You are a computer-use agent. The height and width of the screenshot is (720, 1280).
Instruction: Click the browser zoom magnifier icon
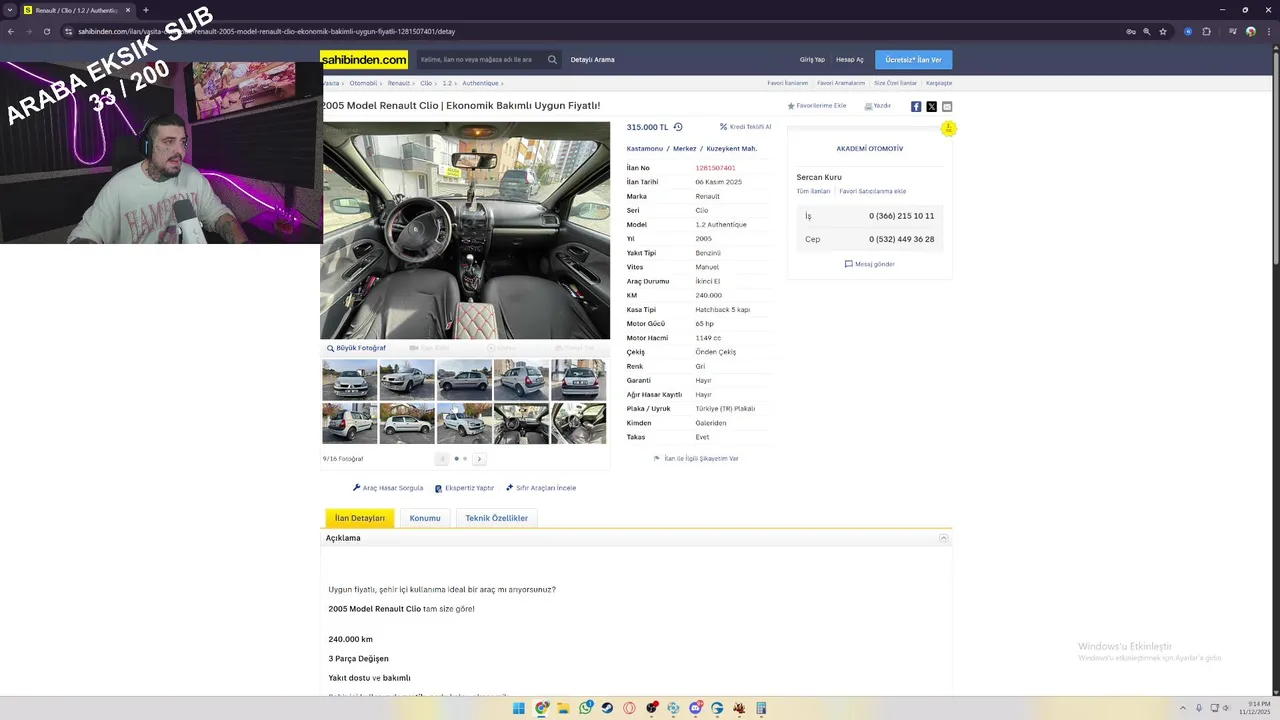(x=1147, y=31)
